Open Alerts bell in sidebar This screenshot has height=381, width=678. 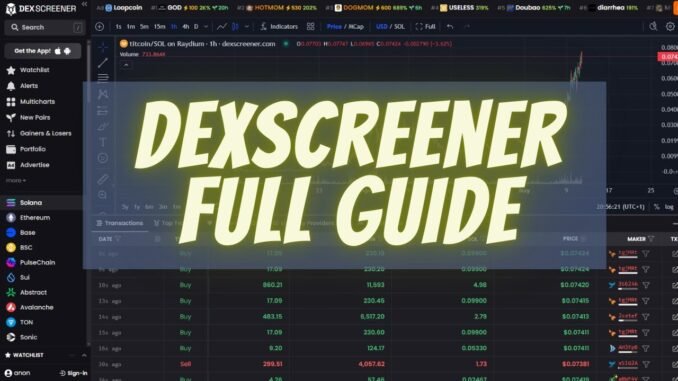click(x=11, y=86)
